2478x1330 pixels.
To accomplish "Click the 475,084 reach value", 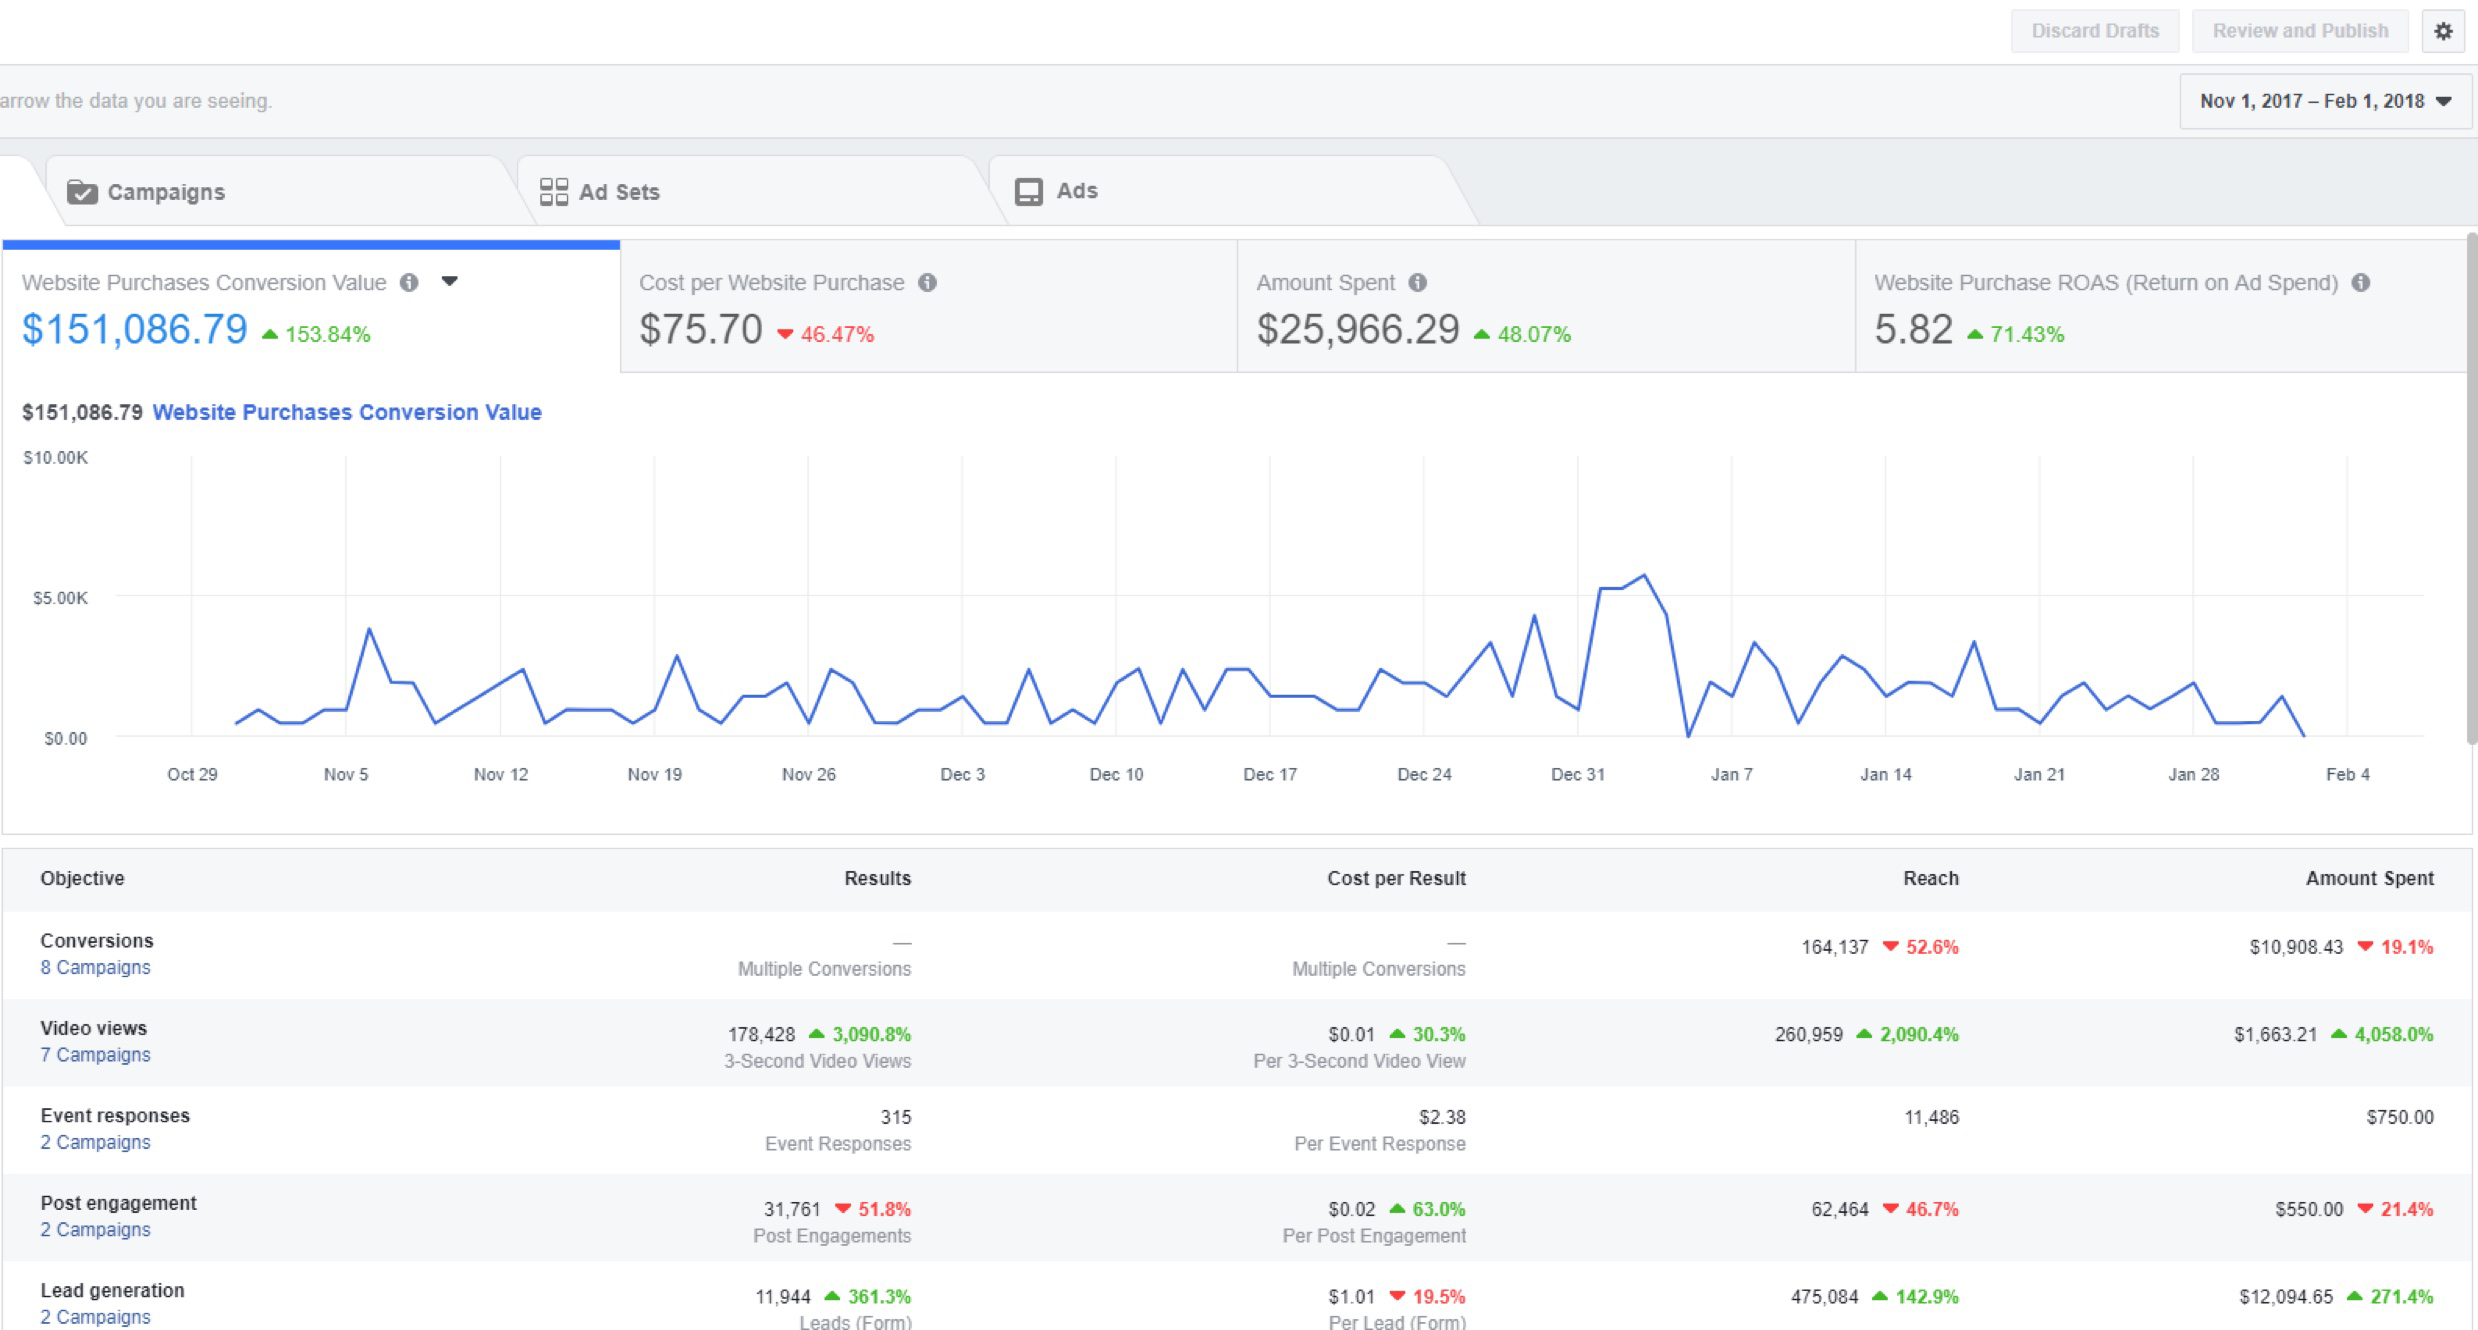I will (1824, 1296).
